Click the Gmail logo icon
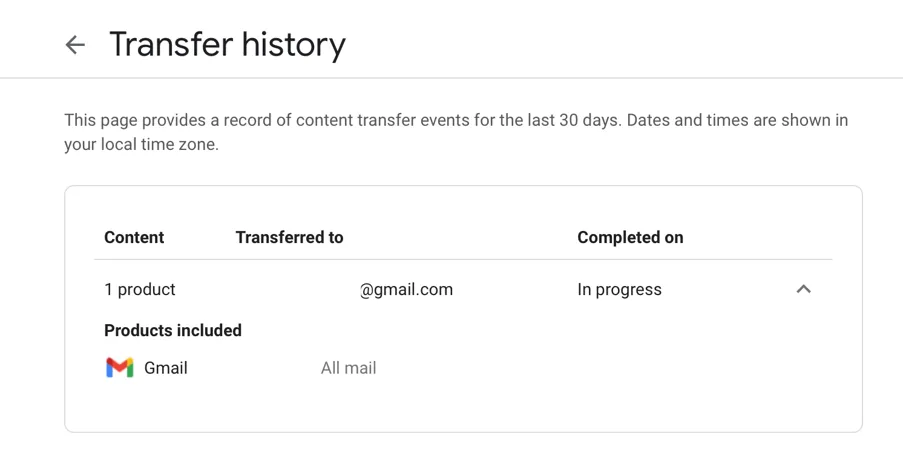This screenshot has height=468, width=903. pos(120,368)
